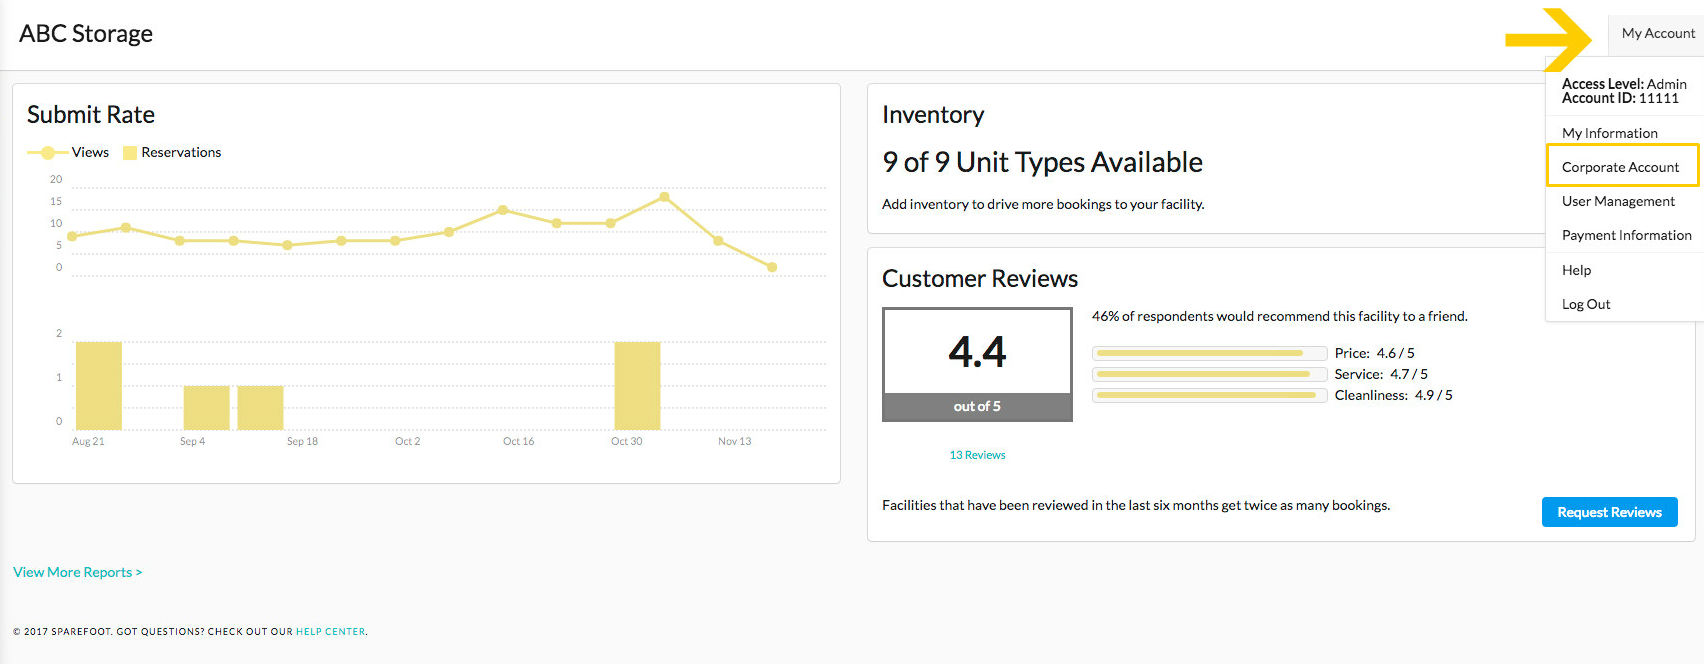This screenshot has height=664, width=1704.
Task: Click the Aug 21 reservations bar
Action: click(x=99, y=386)
